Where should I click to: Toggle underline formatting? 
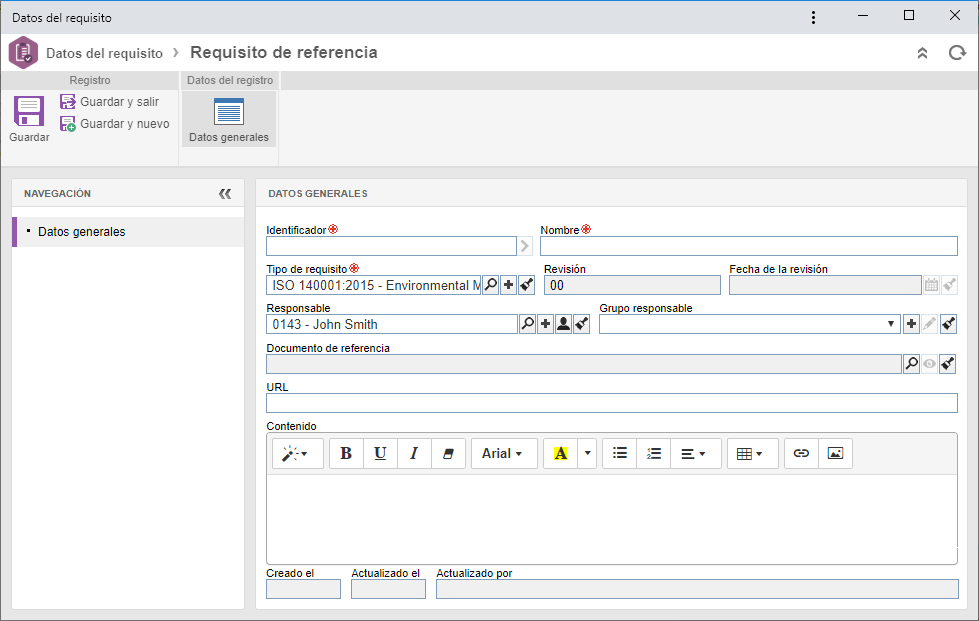coord(380,454)
